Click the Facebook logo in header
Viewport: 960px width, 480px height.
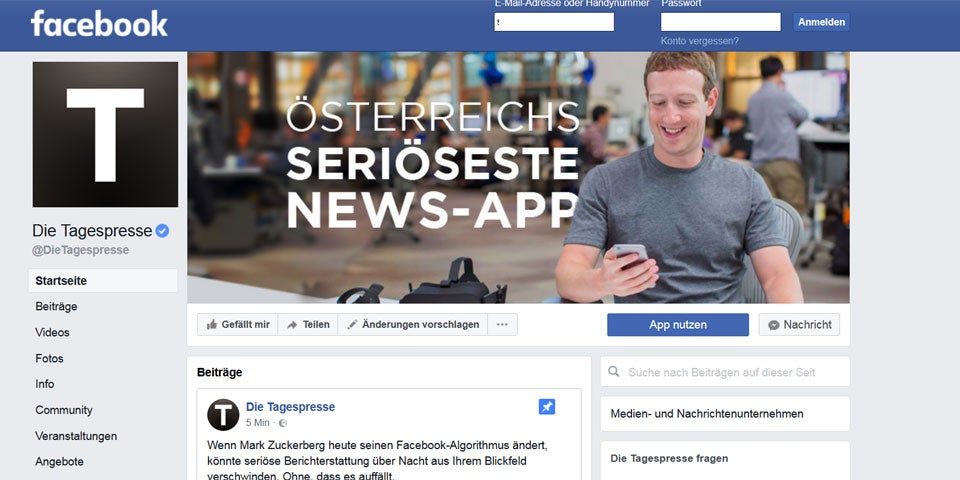point(99,23)
